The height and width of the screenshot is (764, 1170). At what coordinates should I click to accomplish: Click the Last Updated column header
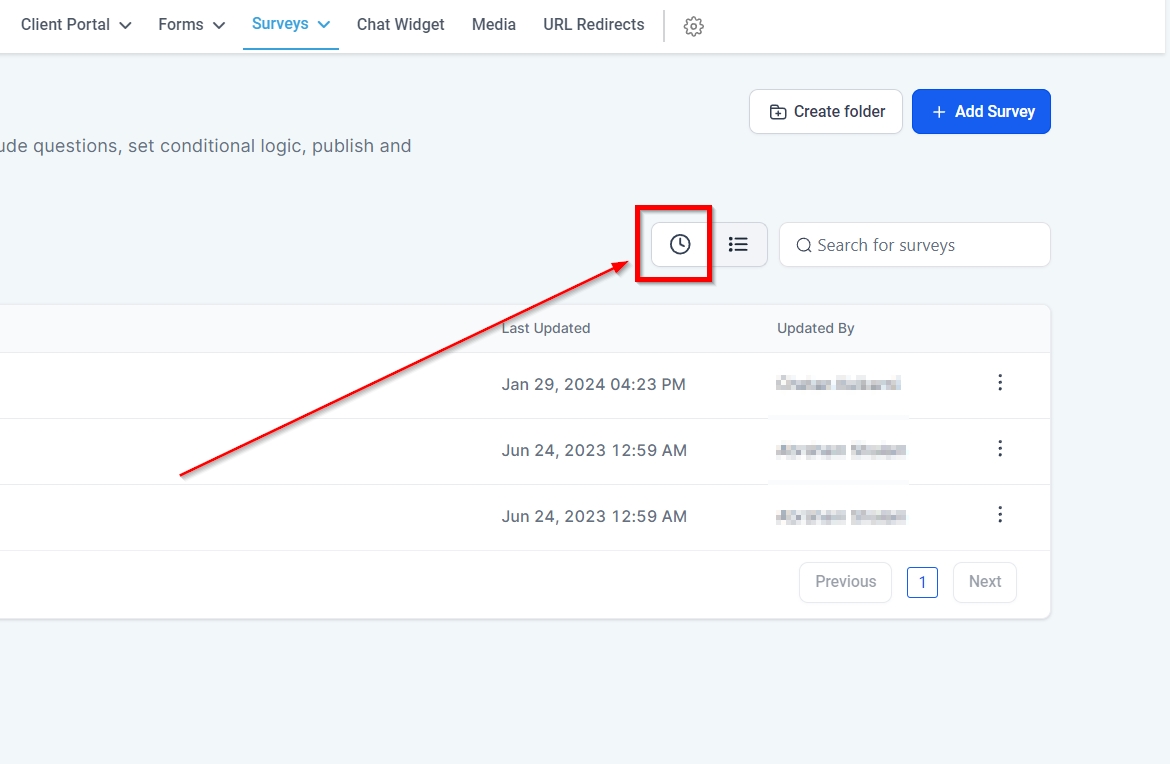pyautogui.click(x=546, y=328)
